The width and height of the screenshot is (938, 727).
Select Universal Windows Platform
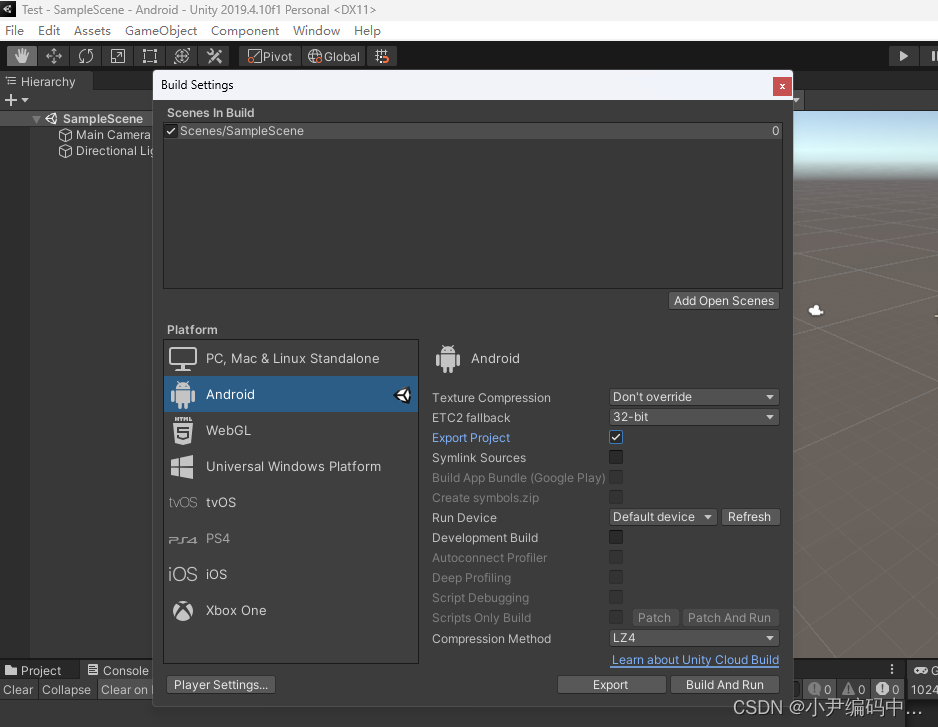[x=291, y=466]
